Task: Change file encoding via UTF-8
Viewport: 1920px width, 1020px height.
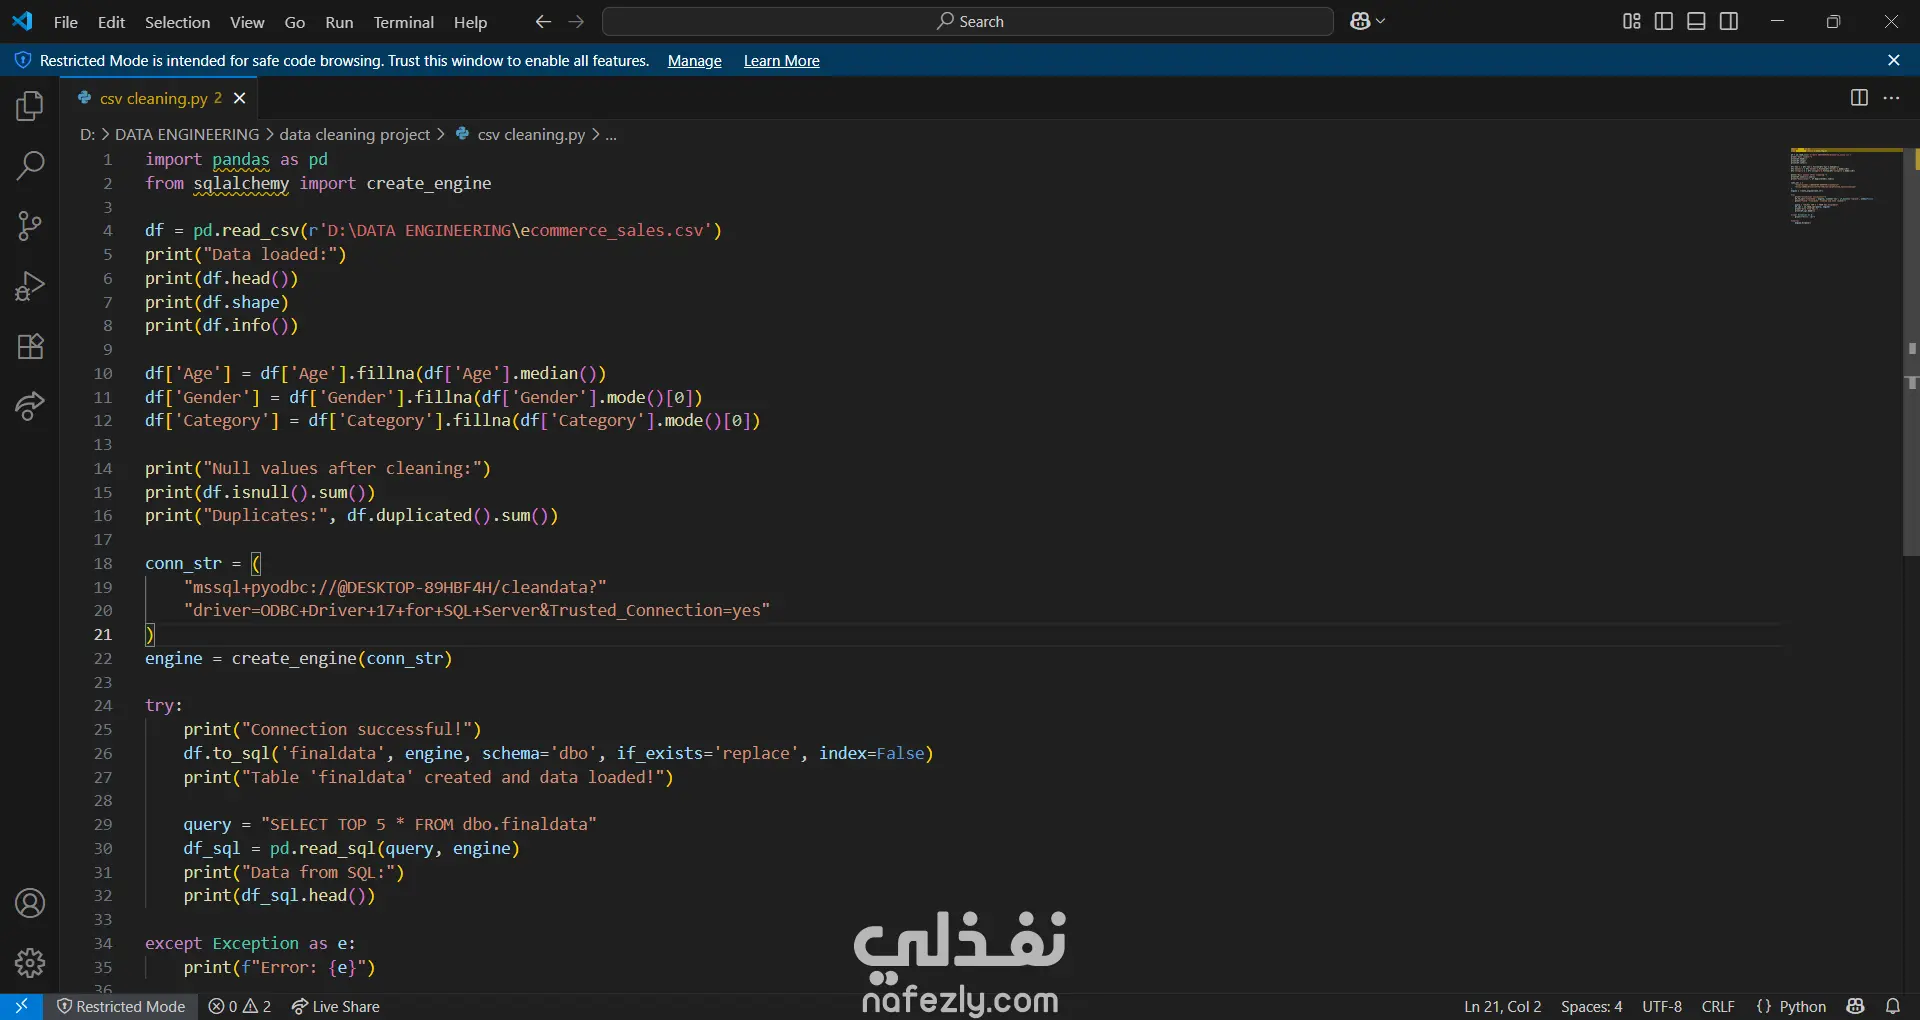Action: click(x=1662, y=1006)
